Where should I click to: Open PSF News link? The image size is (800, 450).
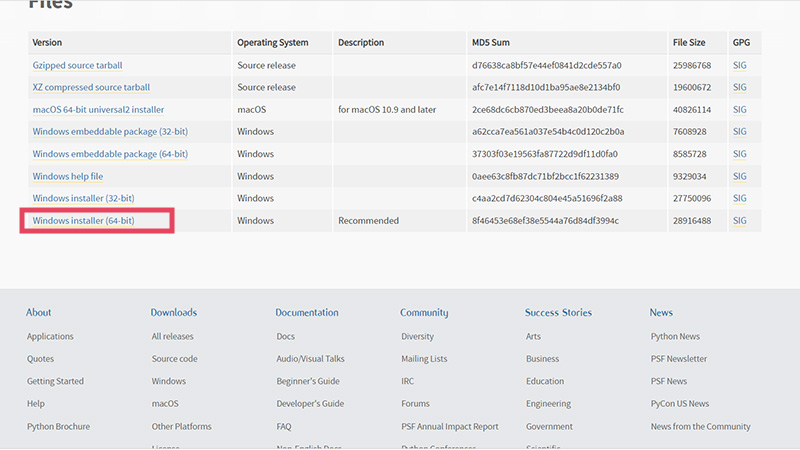pyautogui.click(x=668, y=381)
